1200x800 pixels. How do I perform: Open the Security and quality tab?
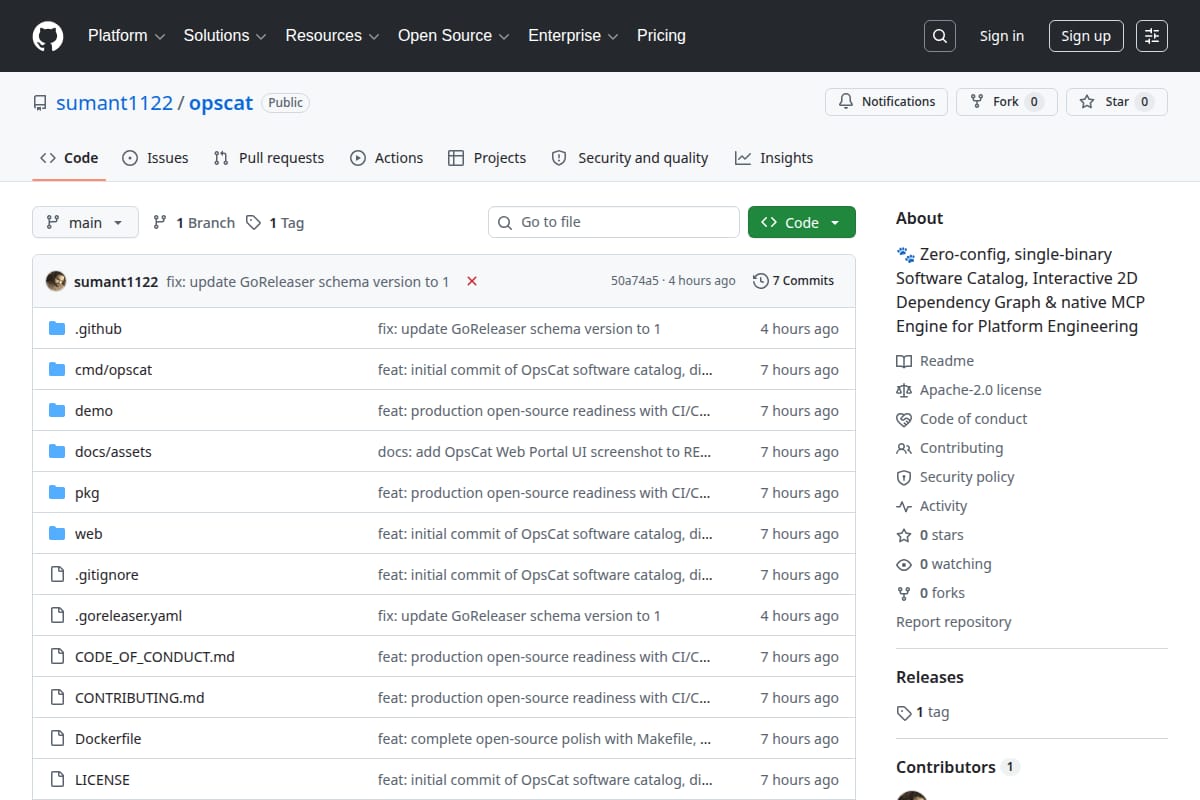[x=630, y=158]
